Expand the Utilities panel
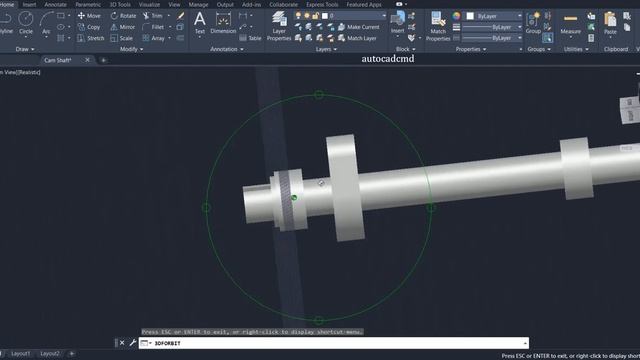Viewport: 640px width, 360px height. coord(576,49)
